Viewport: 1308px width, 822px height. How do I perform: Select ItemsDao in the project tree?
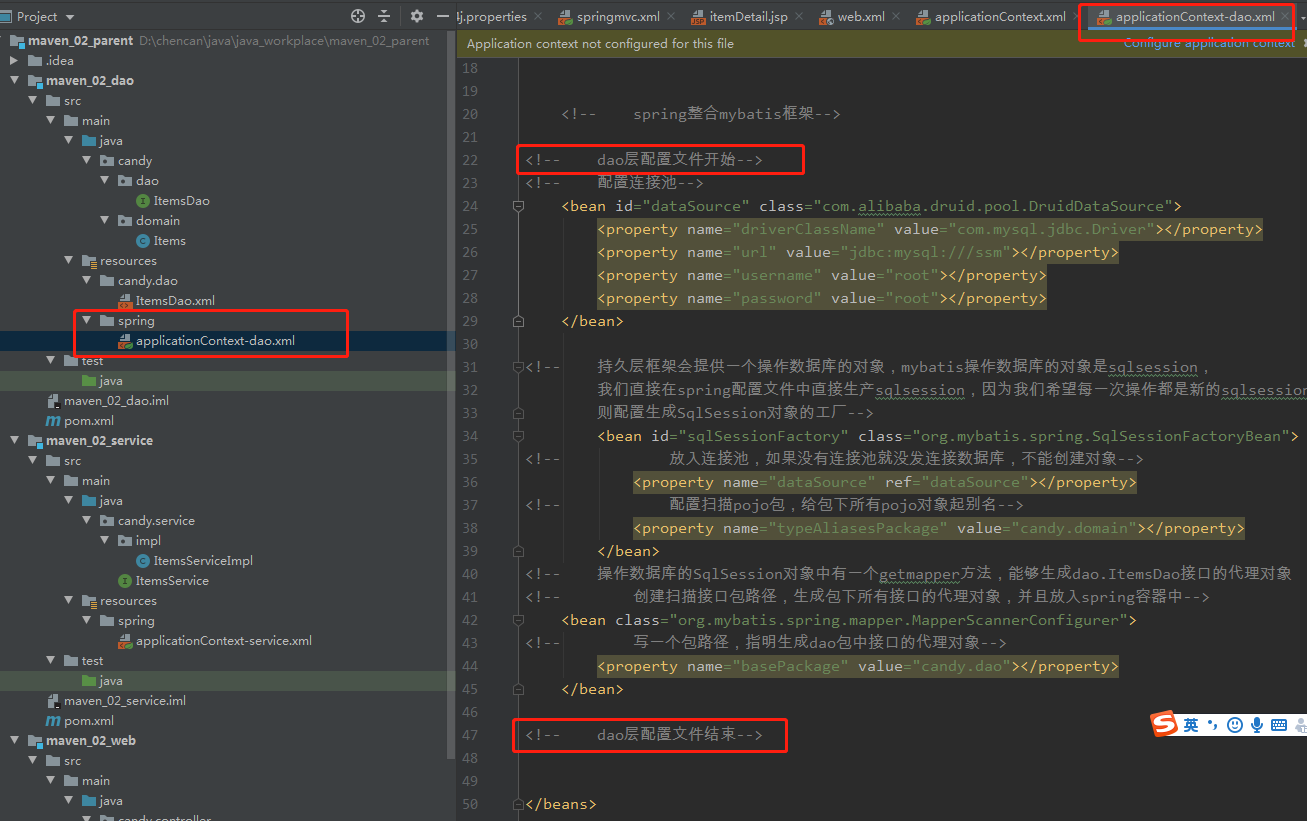coord(181,201)
